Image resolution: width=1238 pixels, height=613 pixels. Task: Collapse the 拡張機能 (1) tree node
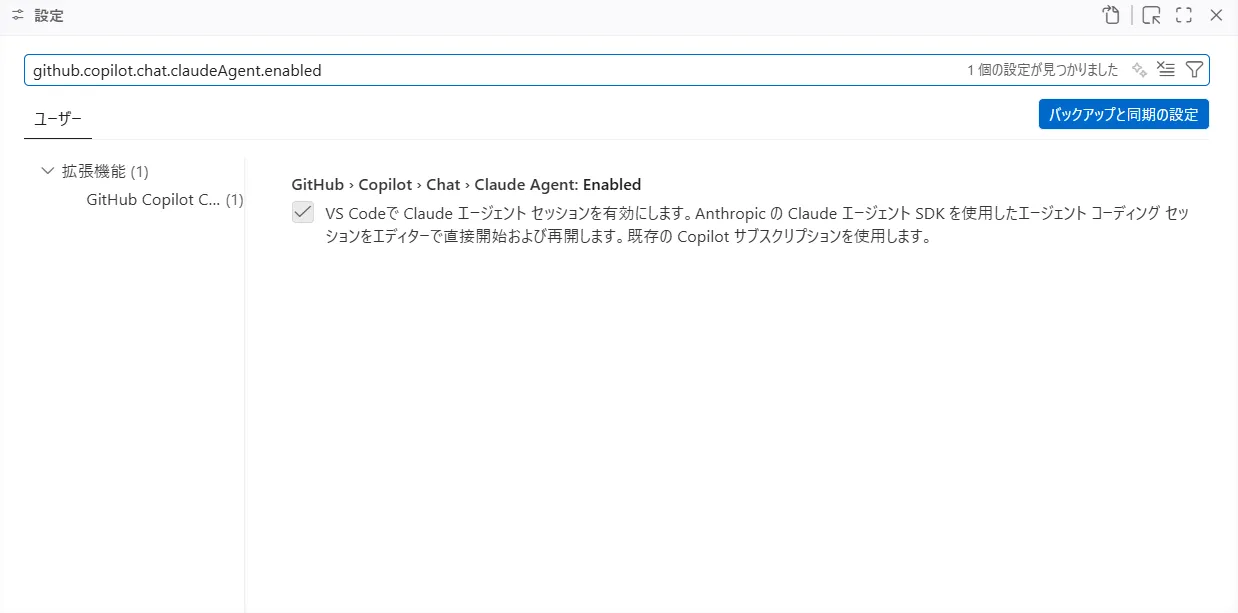47,171
